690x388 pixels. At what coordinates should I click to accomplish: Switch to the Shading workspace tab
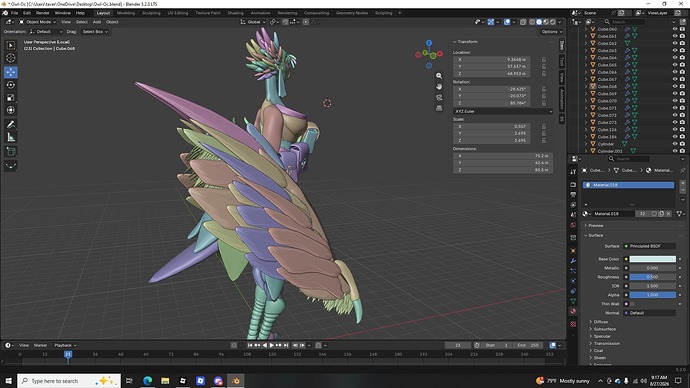tap(235, 13)
